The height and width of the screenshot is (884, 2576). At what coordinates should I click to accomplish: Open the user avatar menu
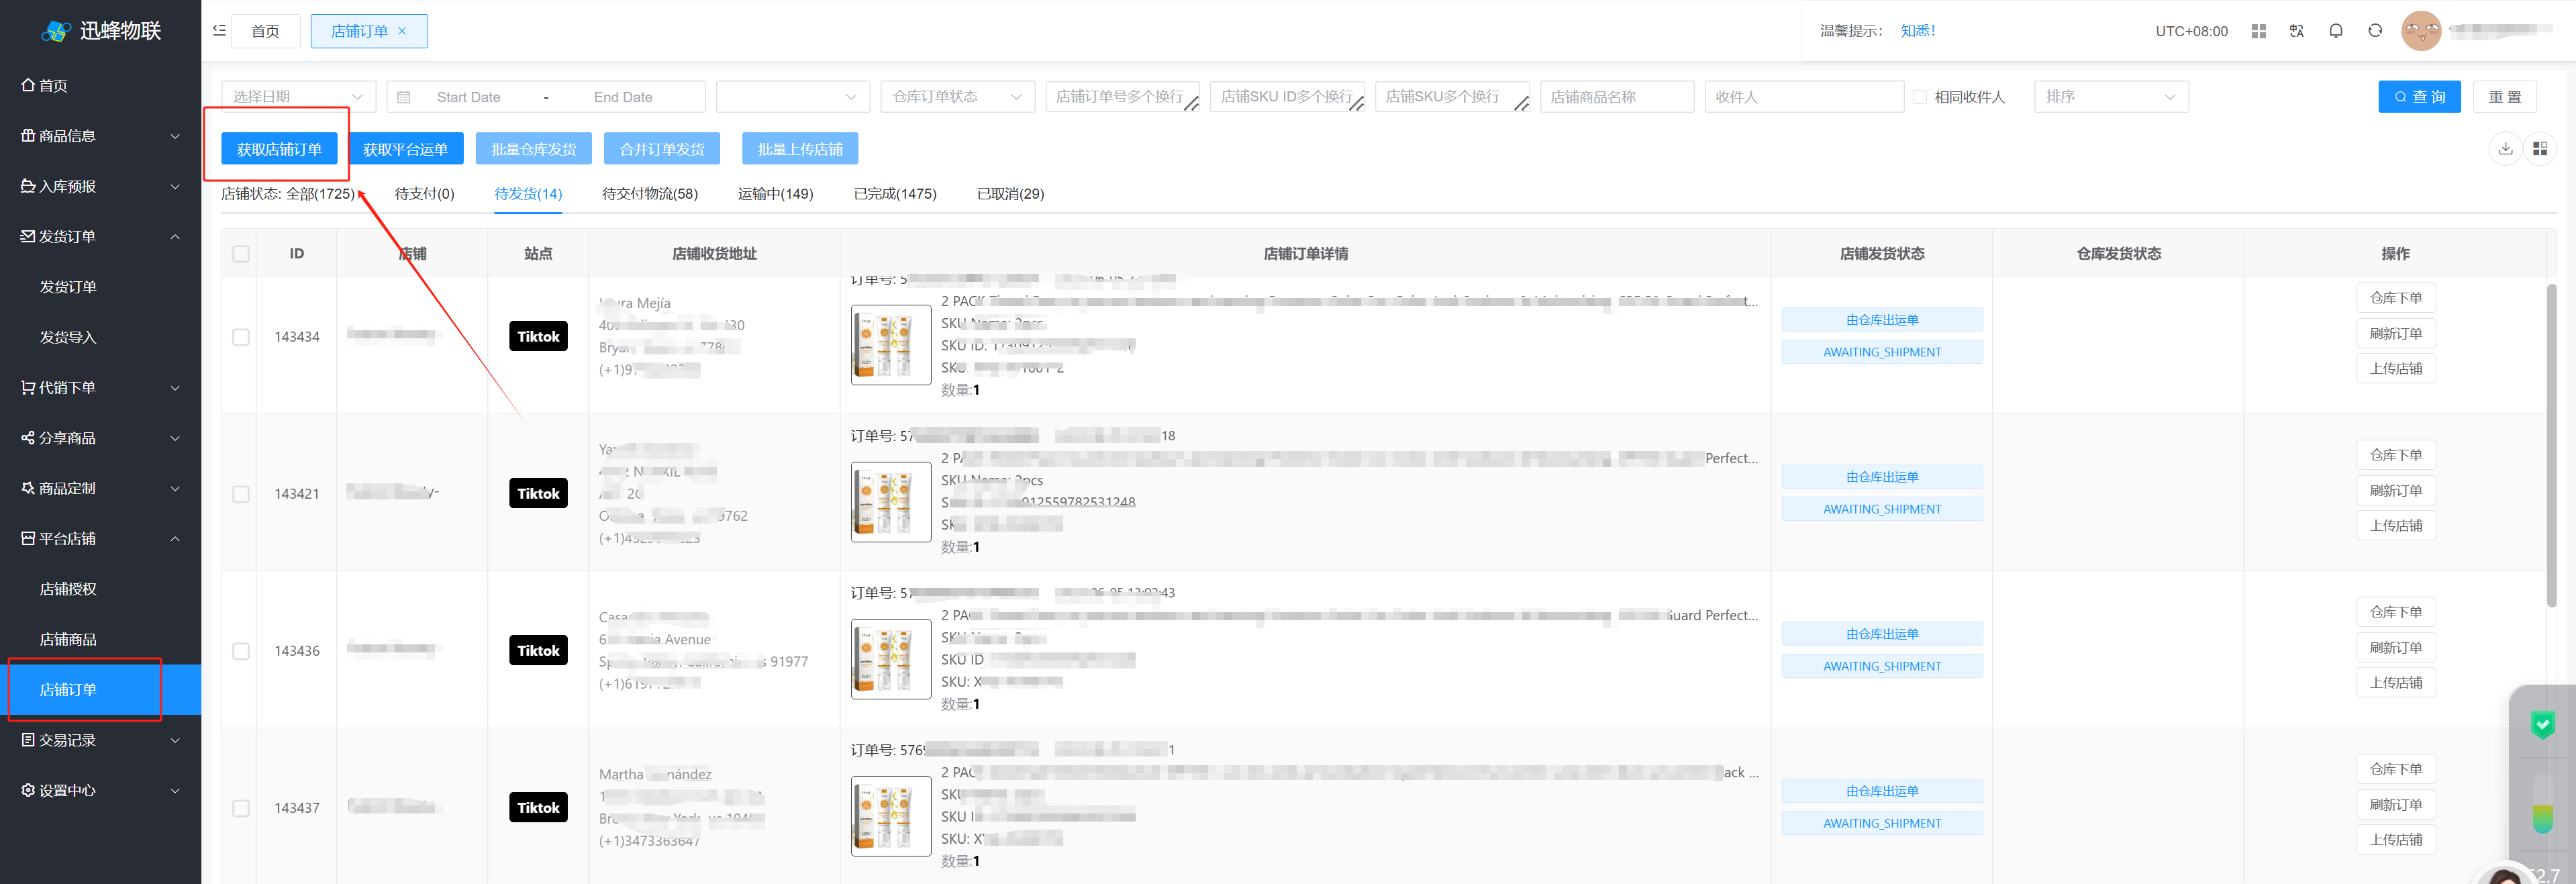pyautogui.click(x=2421, y=31)
